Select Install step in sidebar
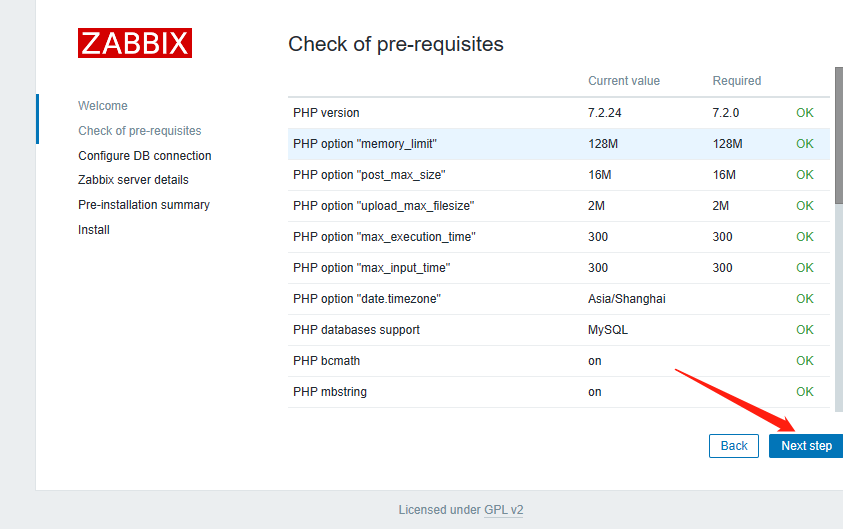 pyautogui.click(x=94, y=230)
